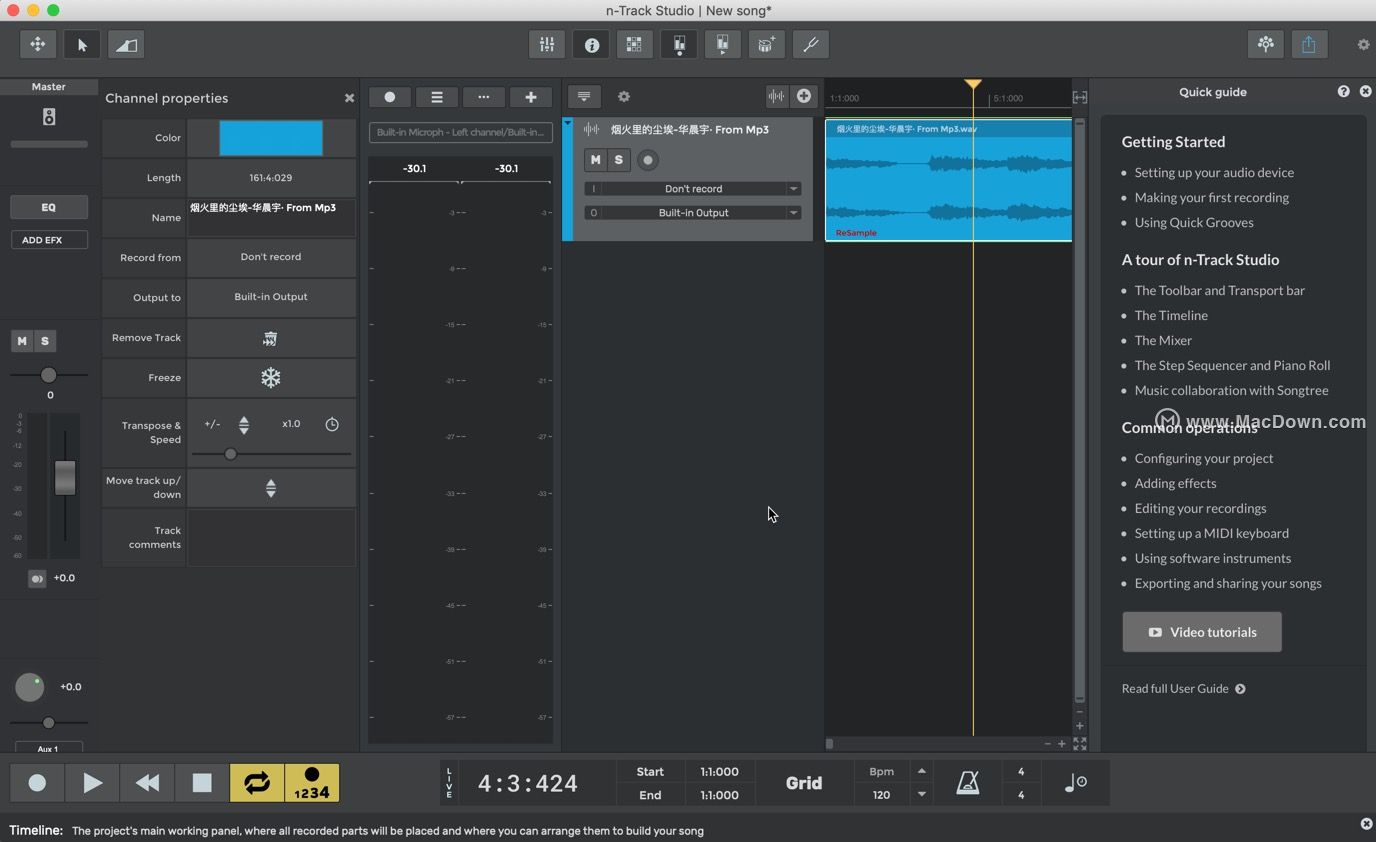Open the three-dots menu above the meters
The width and height of the screenshot is (1376, 842).
pyautogui.click(x=484, y=97)
